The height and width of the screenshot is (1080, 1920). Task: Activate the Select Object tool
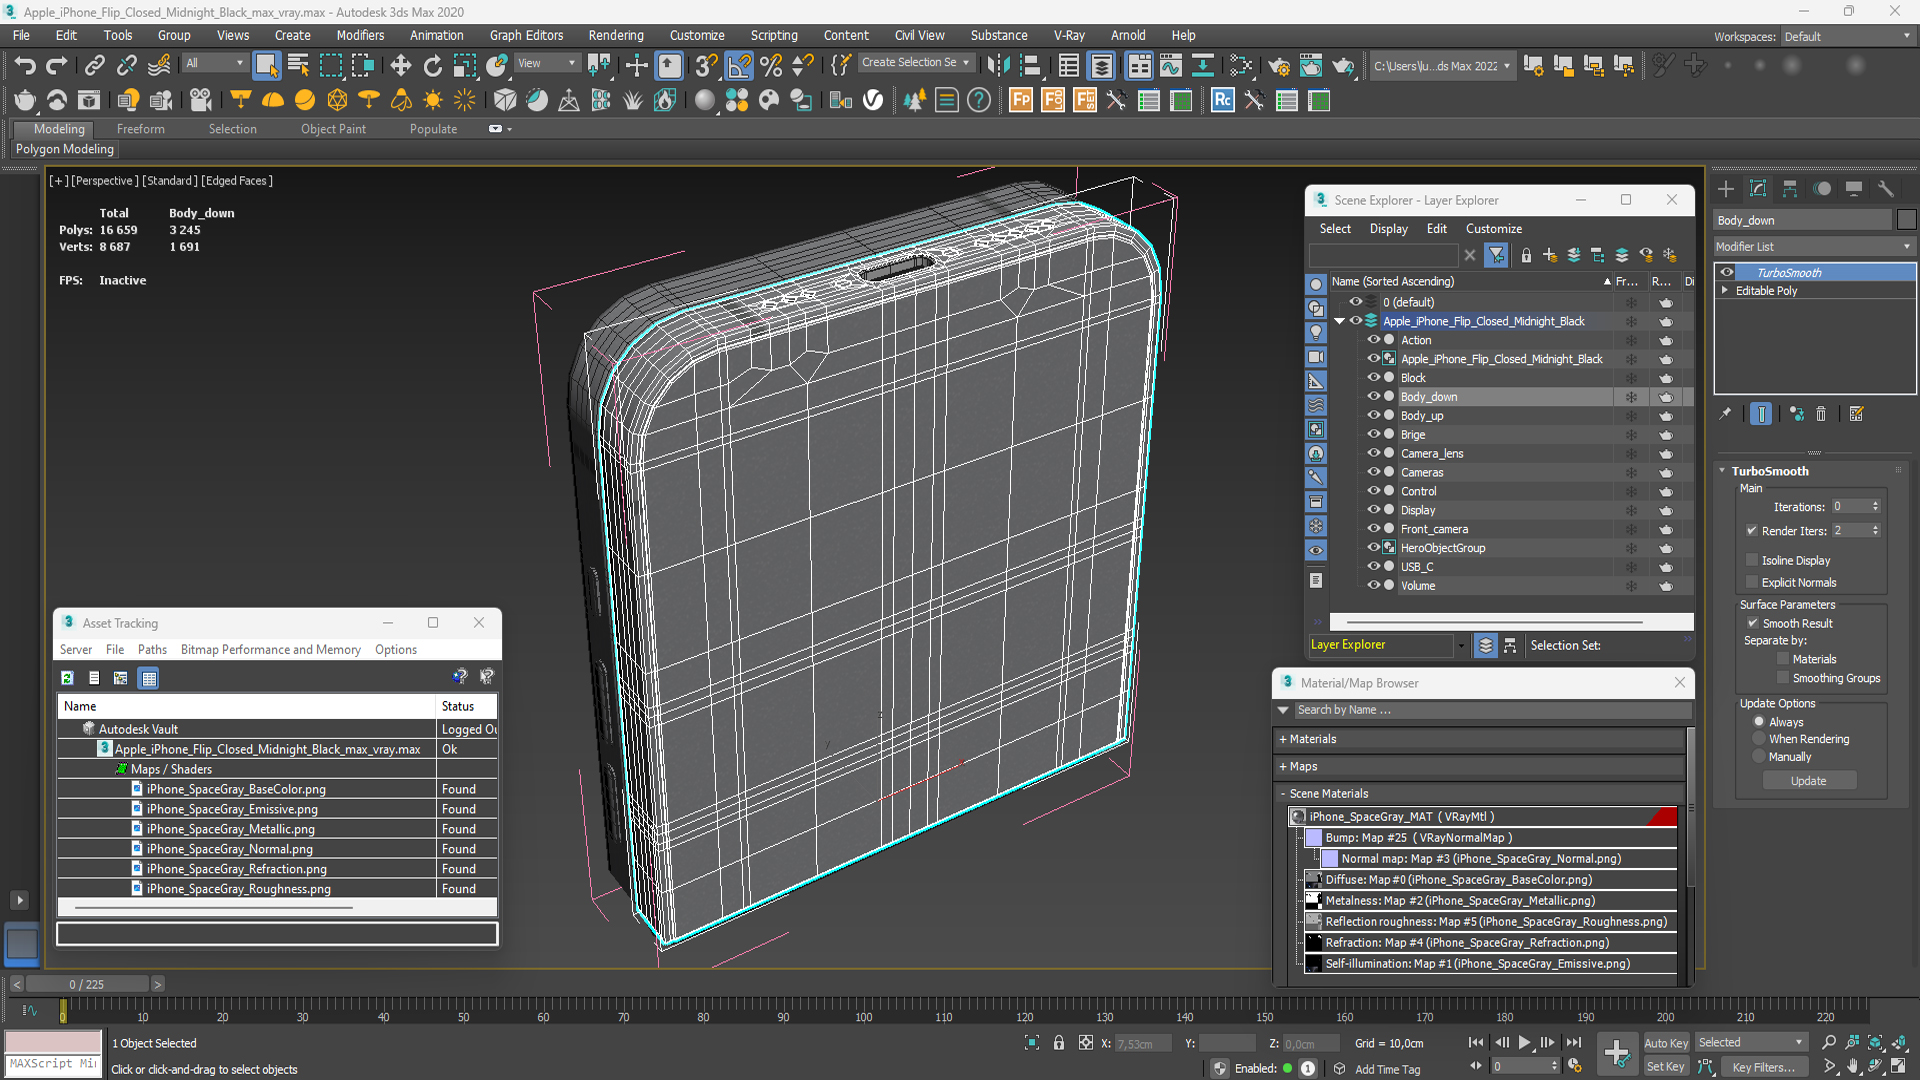click(266, 66)
